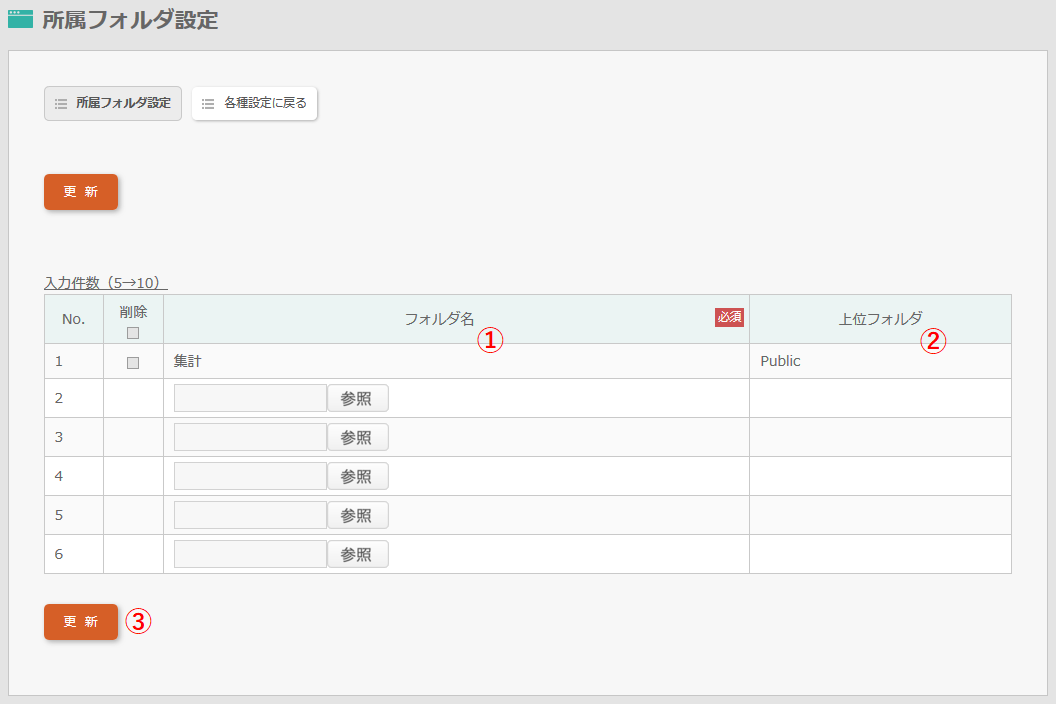
Task: Click the 各種設定に戻る list icon
Action: 208,103
